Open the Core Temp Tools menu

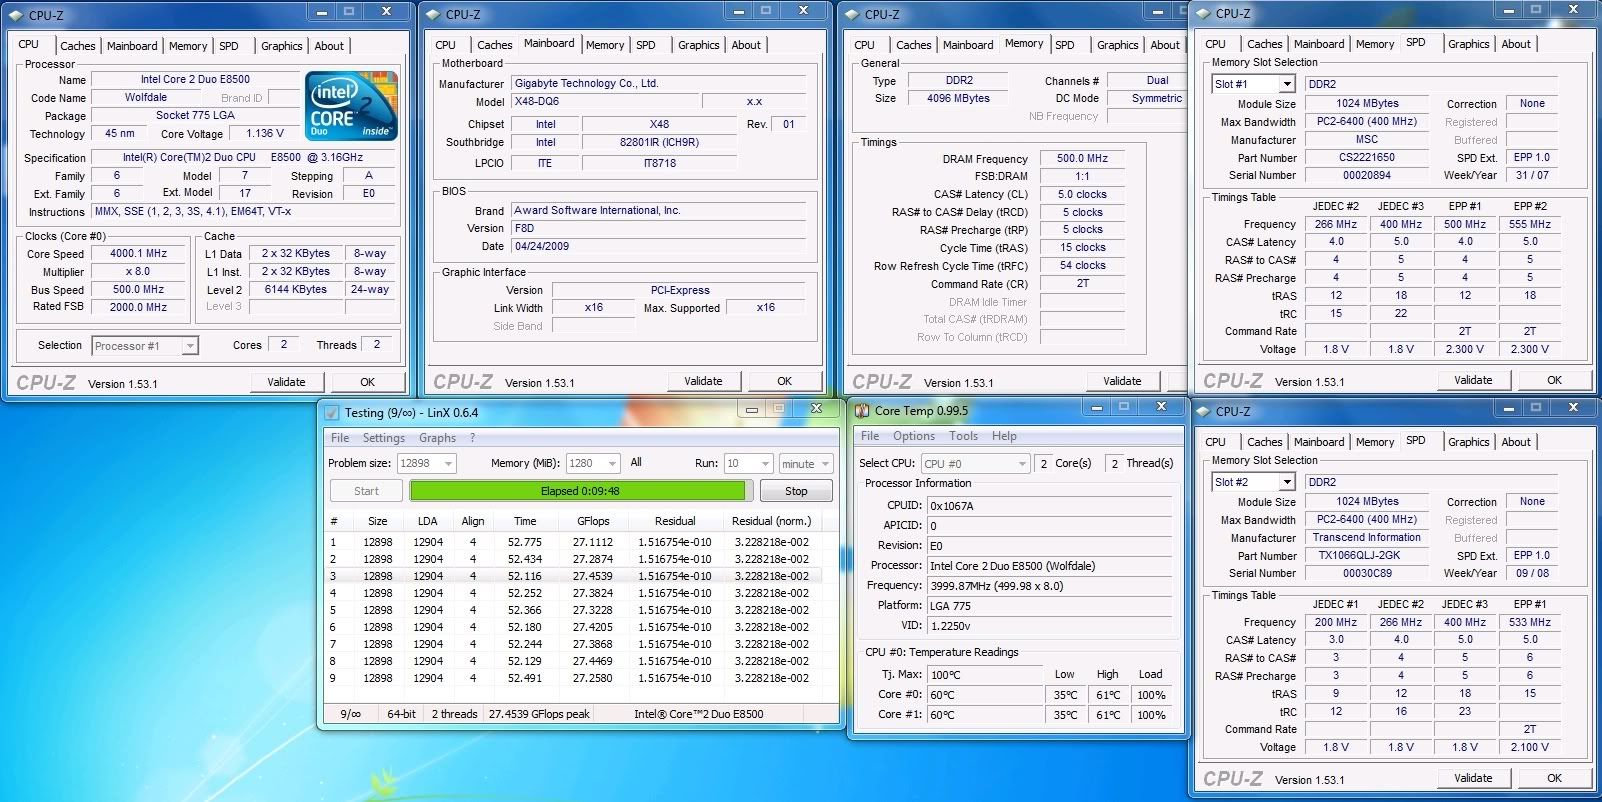tap(964, 436)
